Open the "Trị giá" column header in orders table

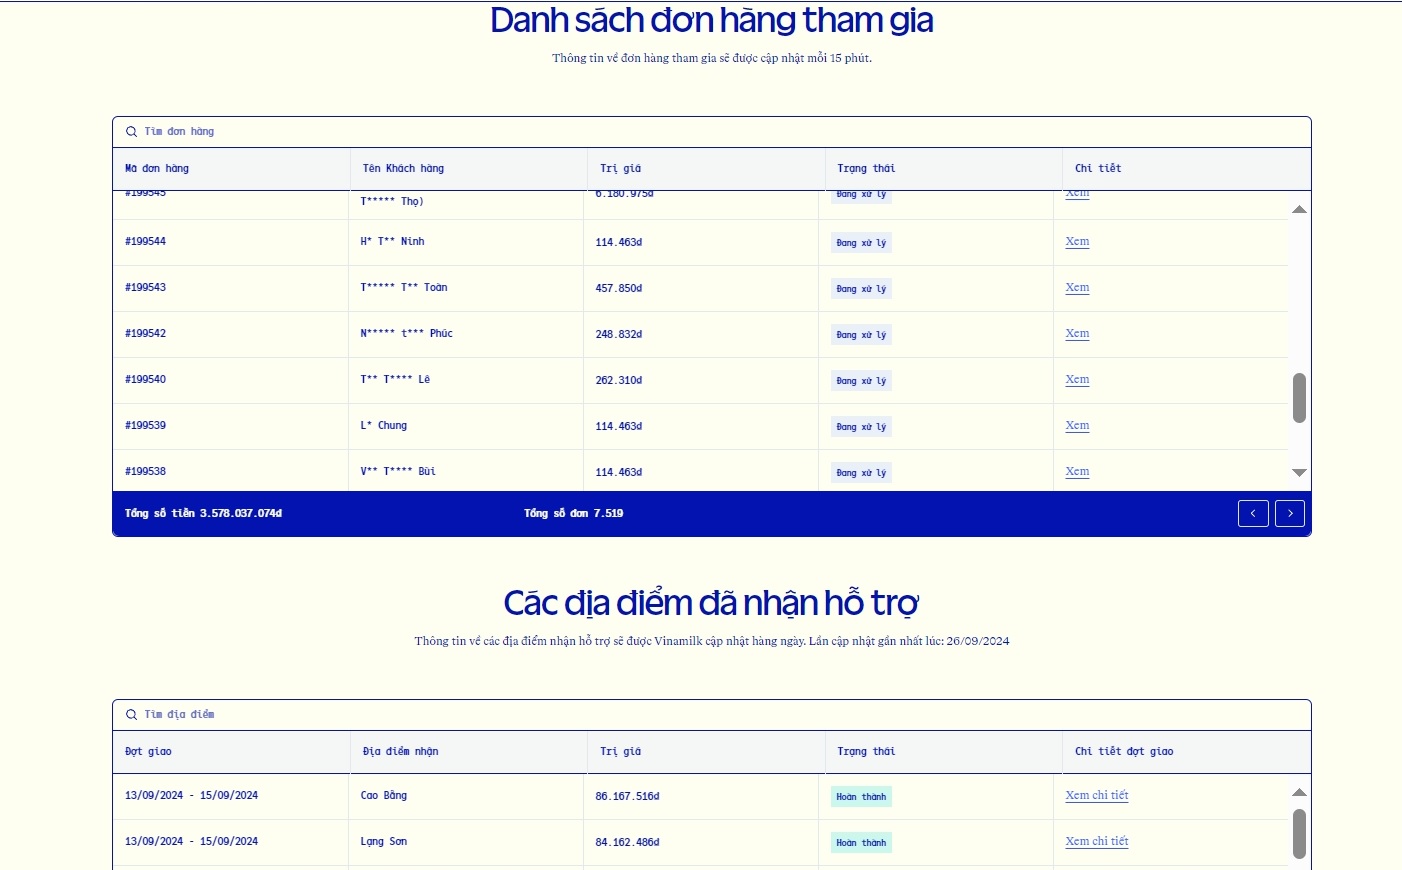(620, 168)
